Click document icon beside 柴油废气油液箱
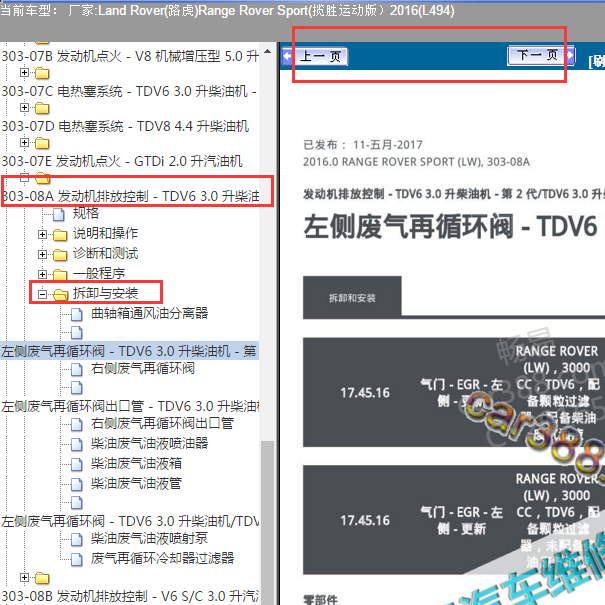 tap(77, 465)
